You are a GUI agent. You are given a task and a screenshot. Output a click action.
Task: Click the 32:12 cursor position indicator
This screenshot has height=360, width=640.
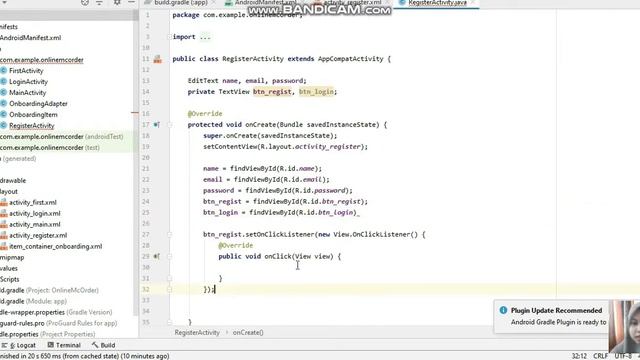point(579,356)
